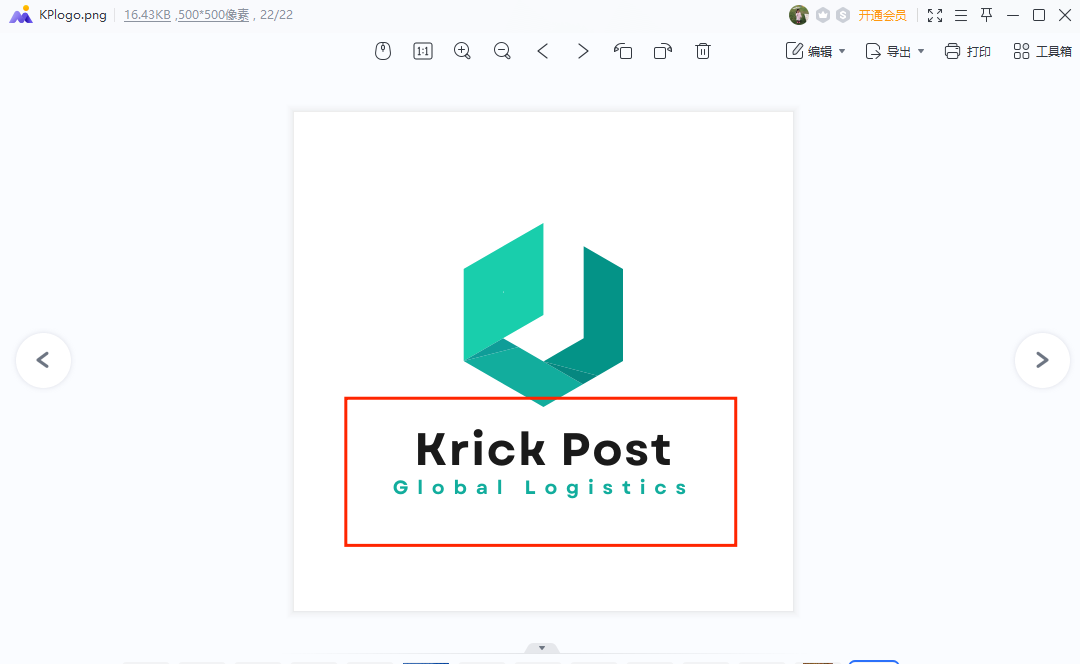Click the shield badge icon
Image resolution: width=1080 pixels, height=664 pixels.
click(x=822, y=15)
